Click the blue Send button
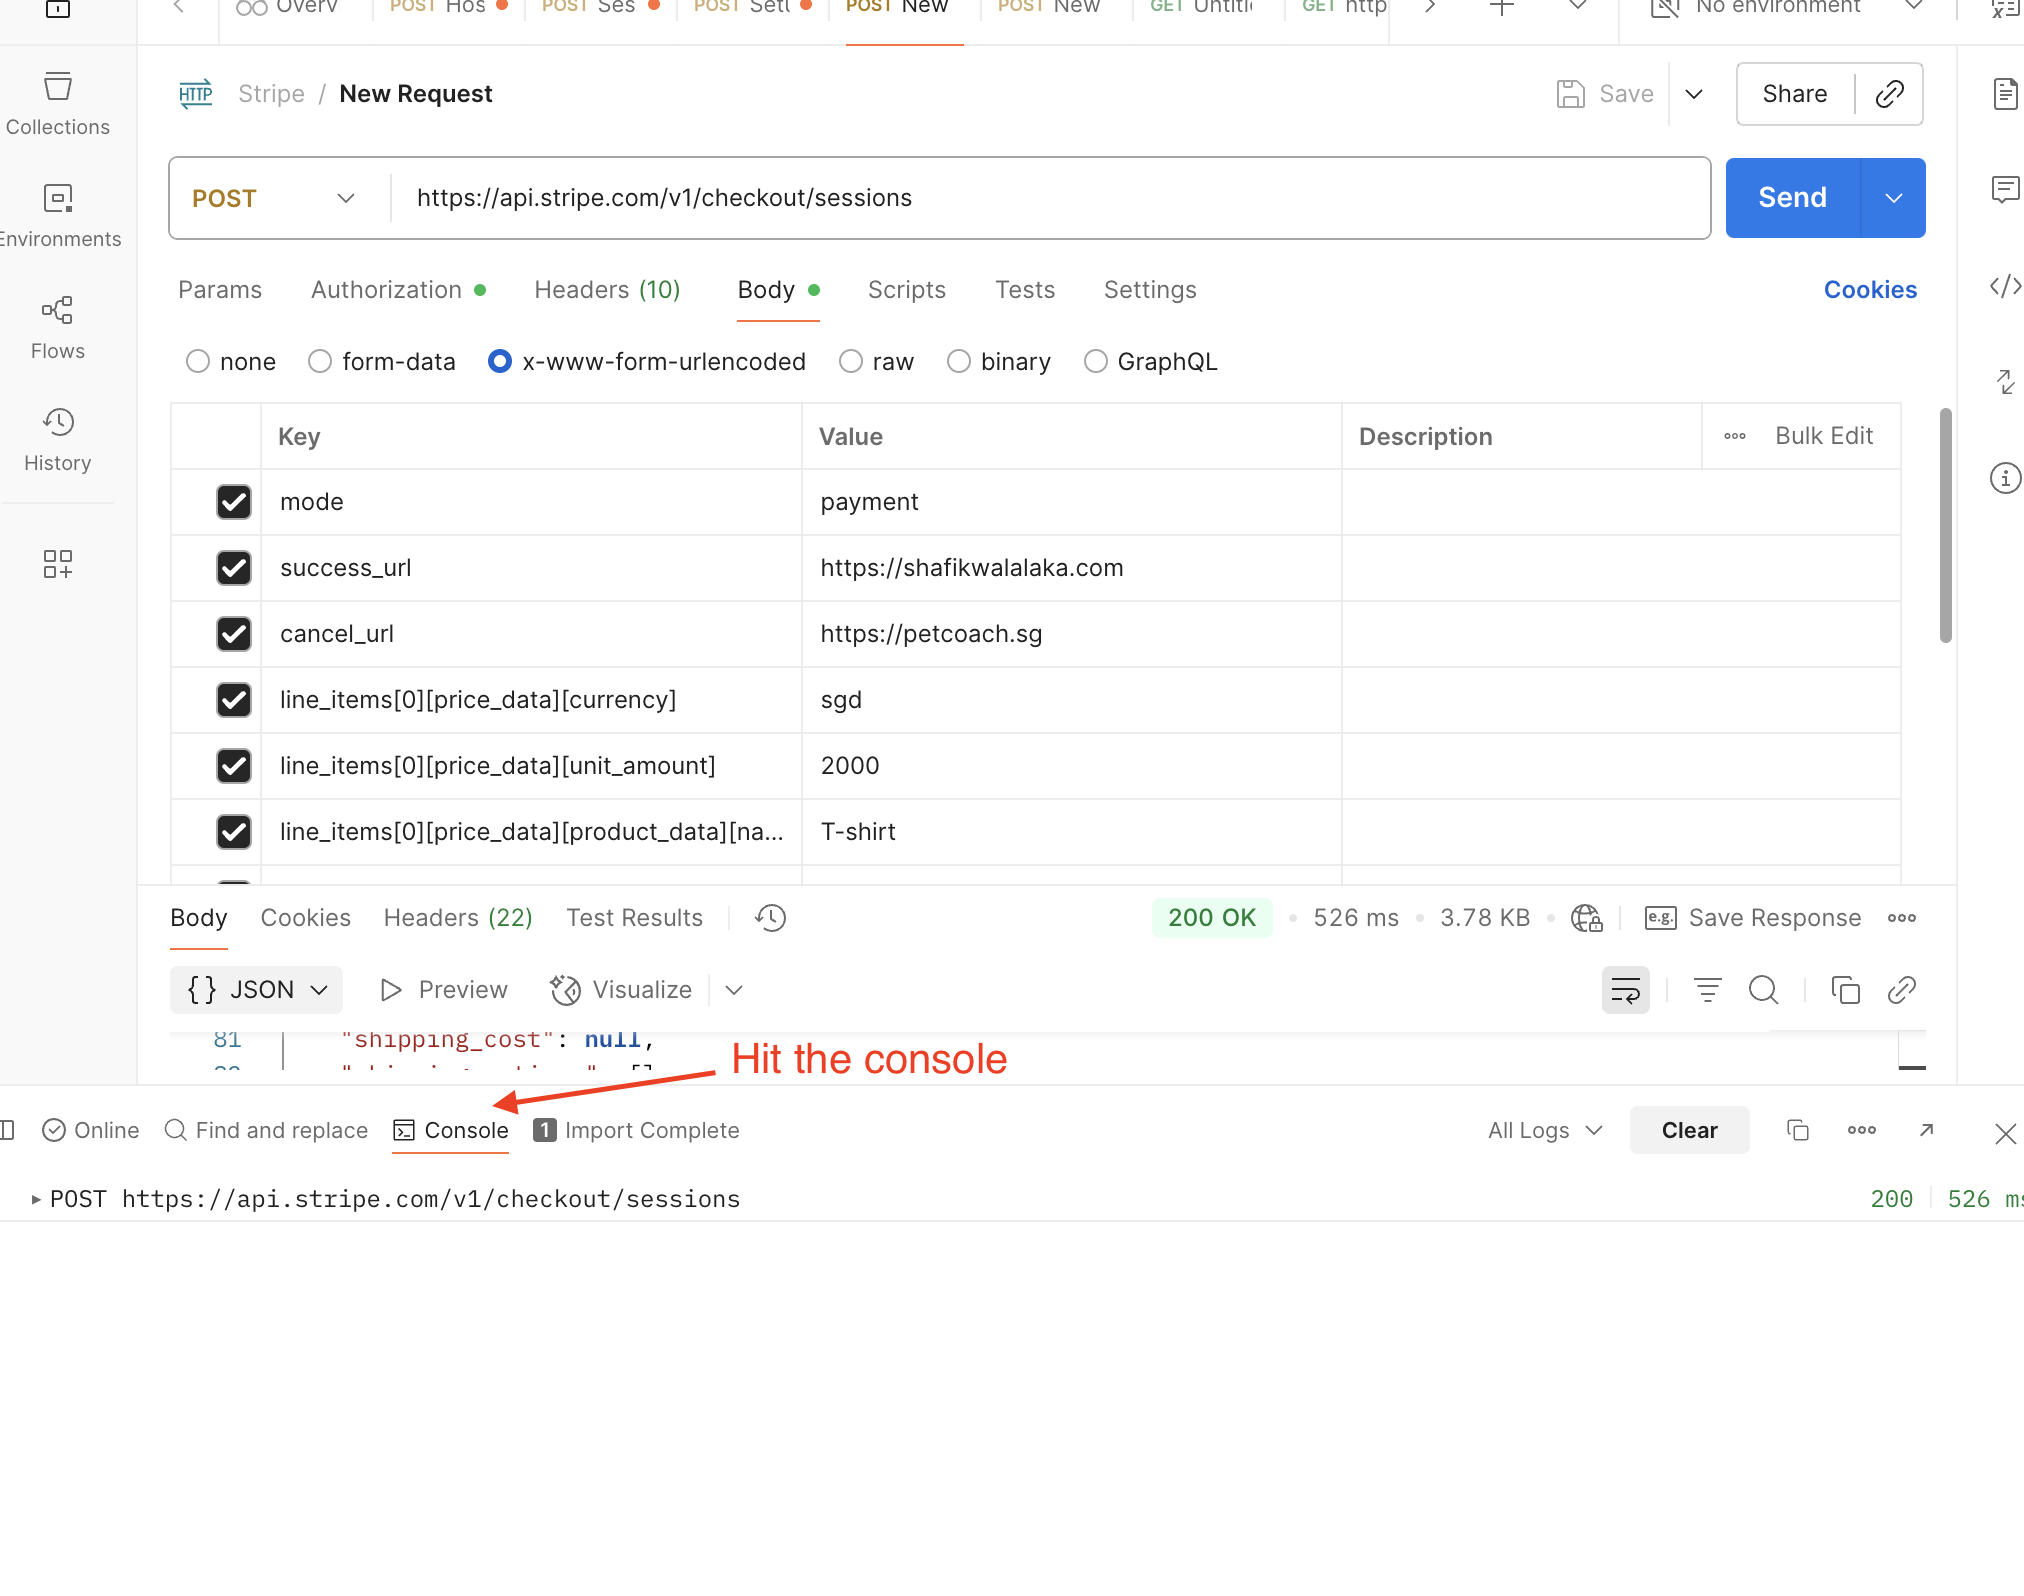The image size is (2024, 1596). 1793,198
